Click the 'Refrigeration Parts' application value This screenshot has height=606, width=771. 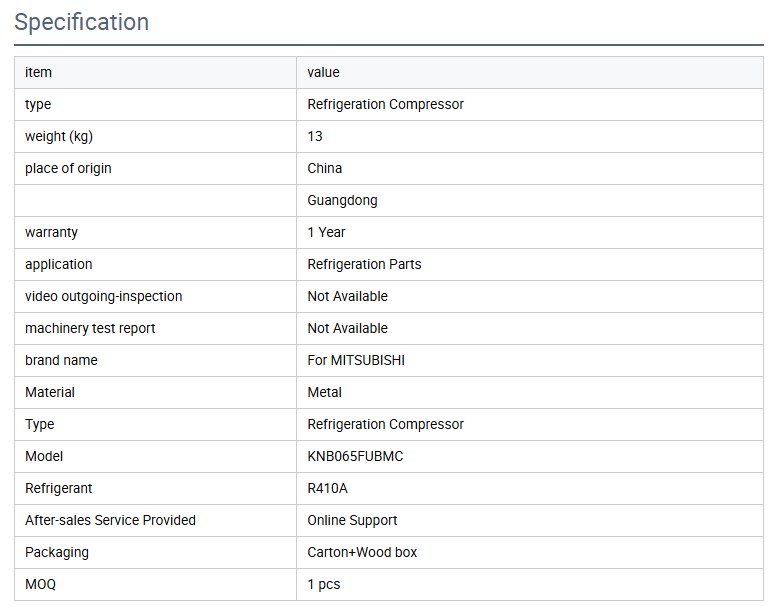[x=364, y=264]
